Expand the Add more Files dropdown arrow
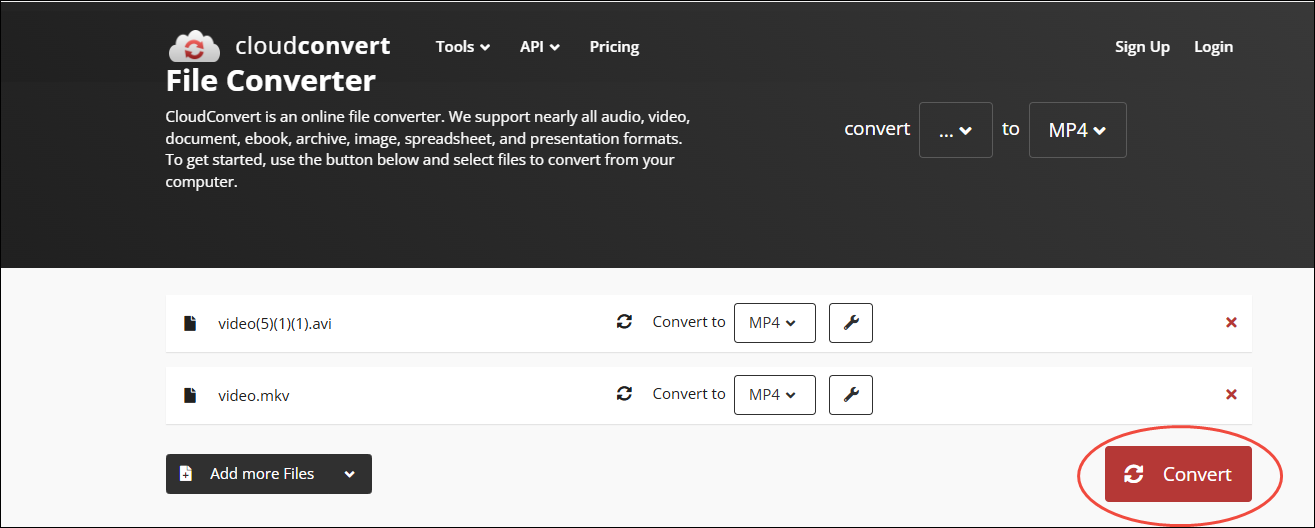The height and width of the screenshot is (528, 1315). point(349,474)
